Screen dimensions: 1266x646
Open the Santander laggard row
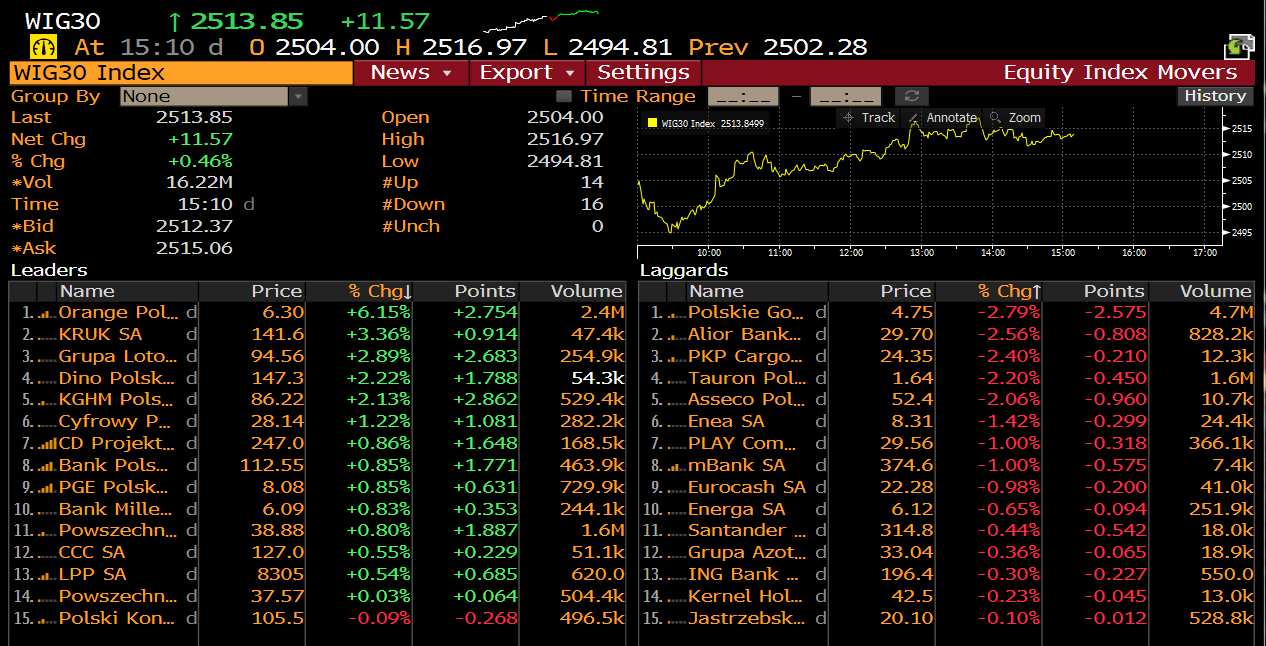[x=947, y=531]
